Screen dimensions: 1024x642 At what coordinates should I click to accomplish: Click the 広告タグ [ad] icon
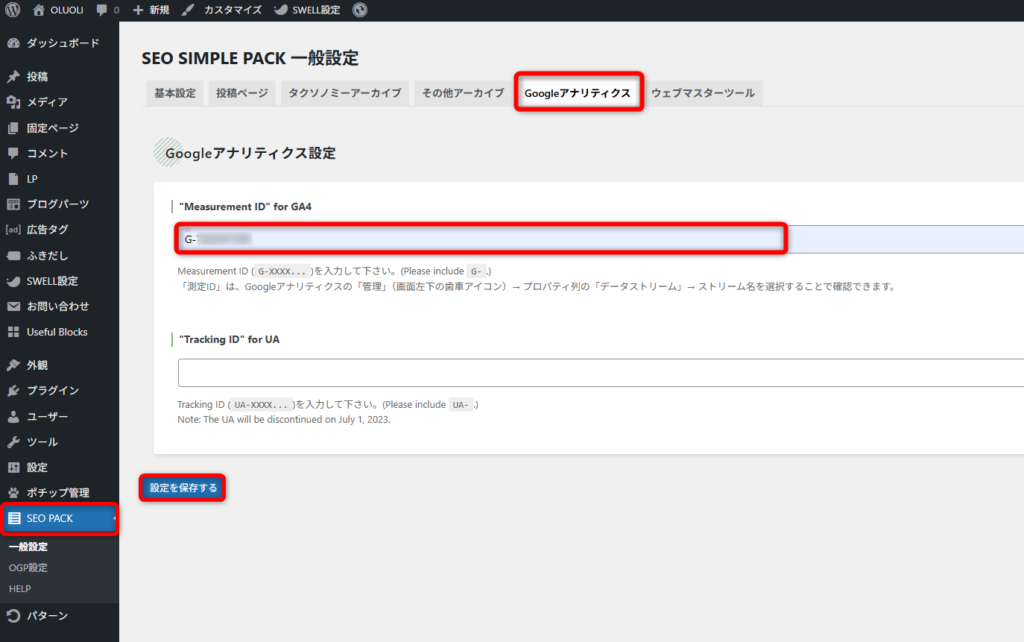click(13, 229)
